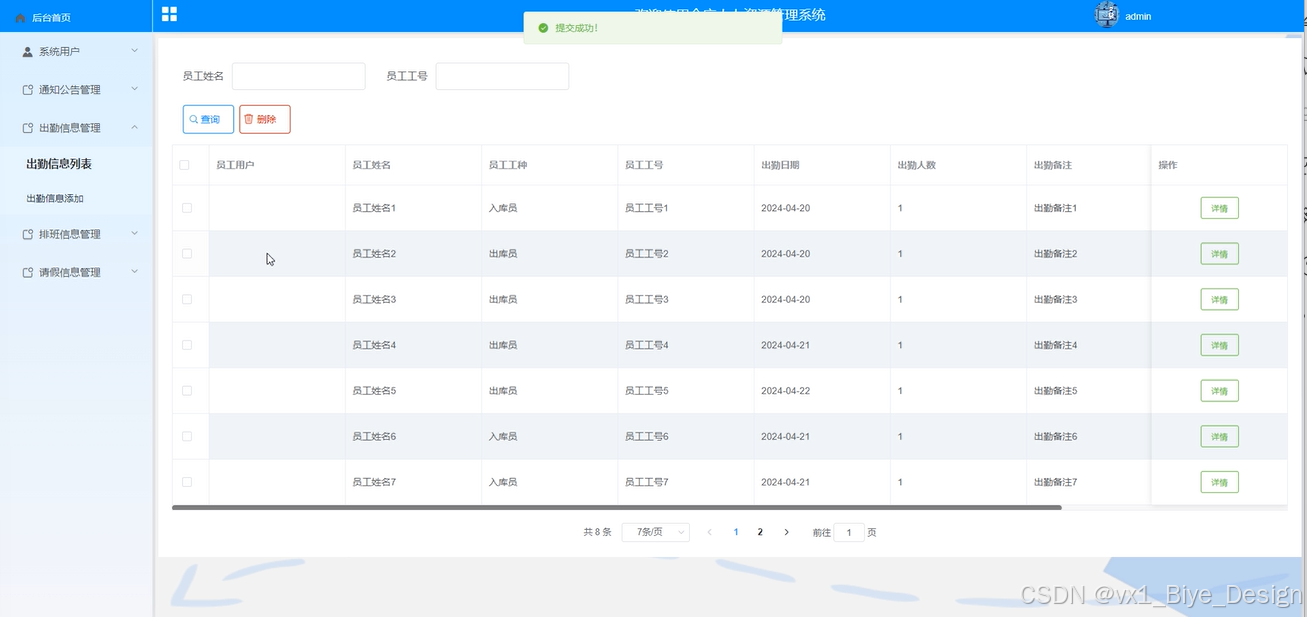This screenshot has width=1307, height=617.
Task: Focus the 员工工号 search field
Action: [x=502, y=76]
